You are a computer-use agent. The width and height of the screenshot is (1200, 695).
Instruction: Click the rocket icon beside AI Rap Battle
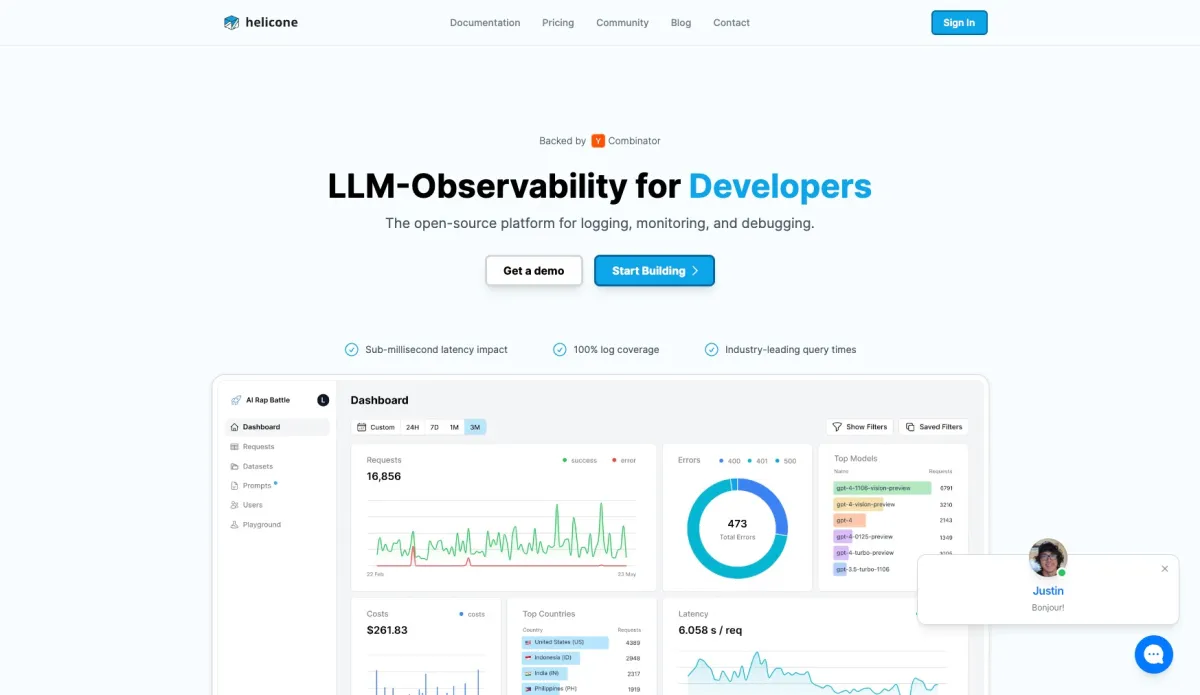click(x=236, y=400)
